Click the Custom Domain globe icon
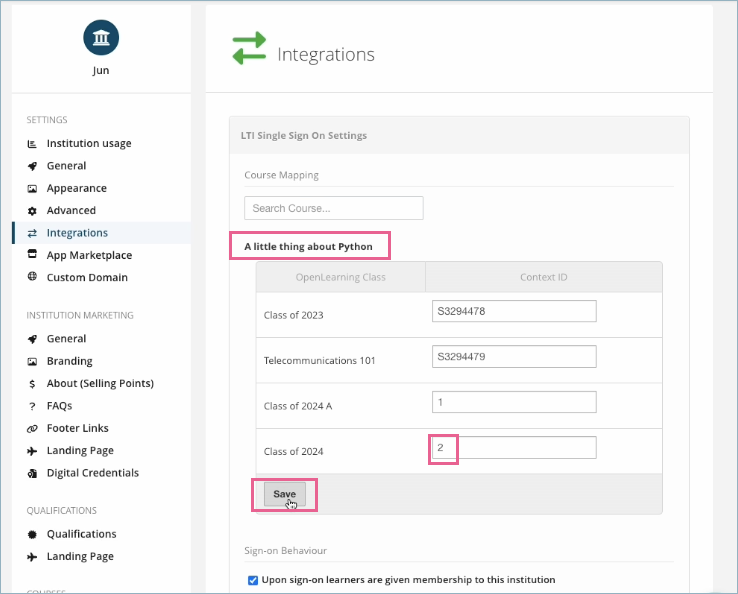Image resolution: width=738 pixels, height=594 pixels. [x=32, y=277]
